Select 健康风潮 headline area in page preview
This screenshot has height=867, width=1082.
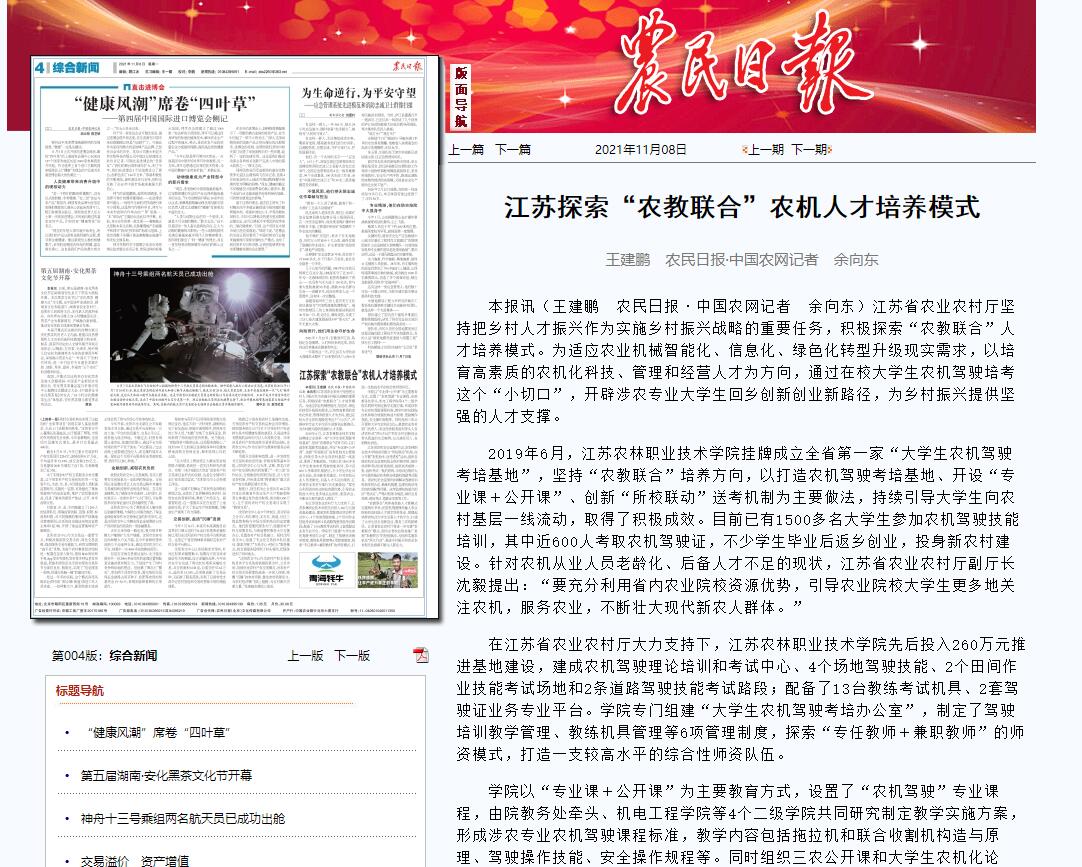[x=165, y=103]
